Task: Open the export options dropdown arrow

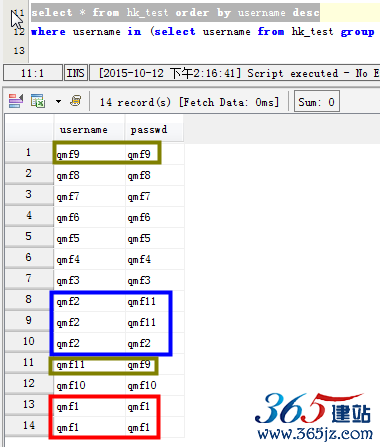Action: coord(58,101)
